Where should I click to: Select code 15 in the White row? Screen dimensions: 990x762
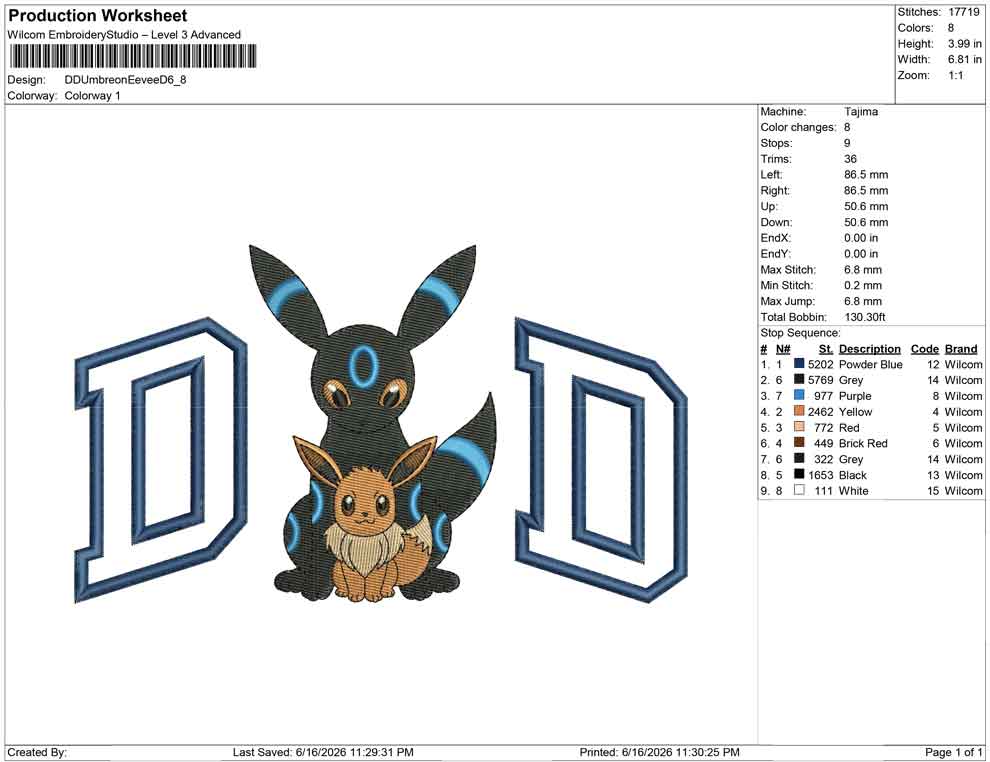click(933, 491)
